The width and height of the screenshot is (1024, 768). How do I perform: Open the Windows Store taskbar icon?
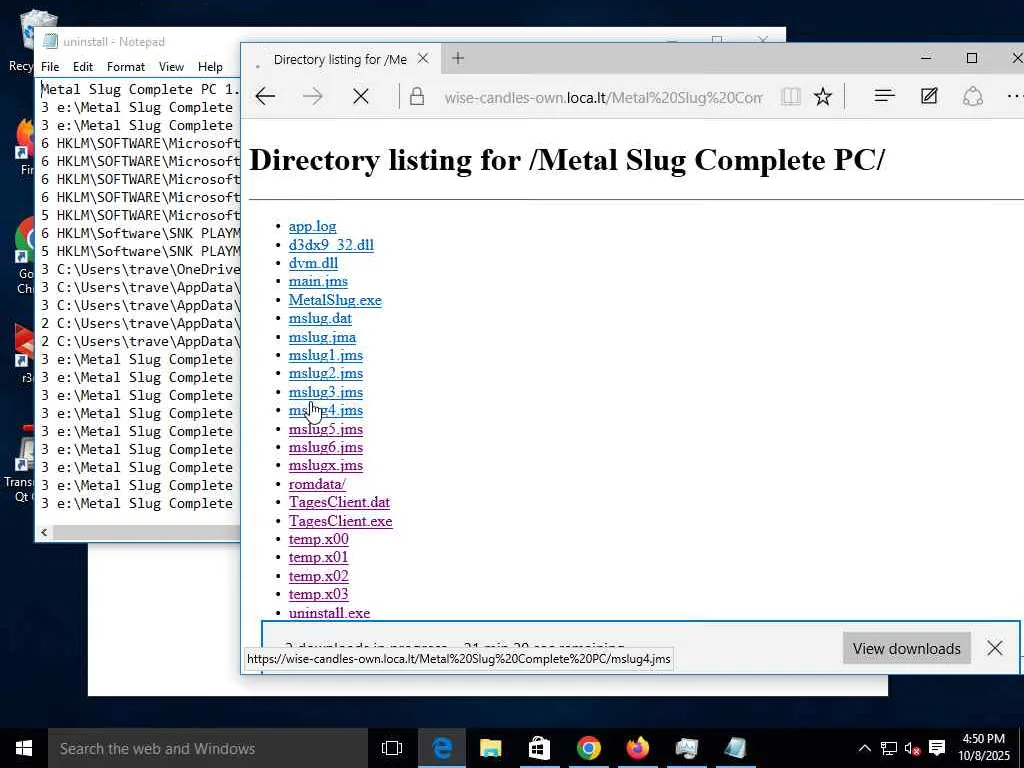[539, 748]
